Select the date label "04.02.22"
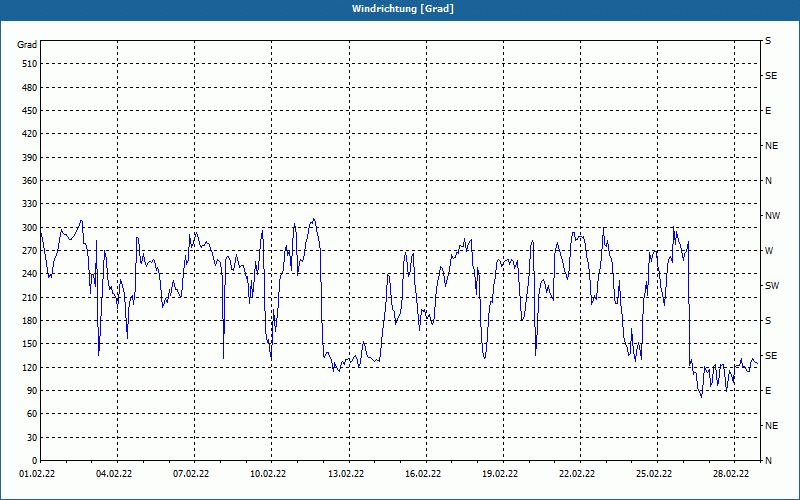 [114, 474]
